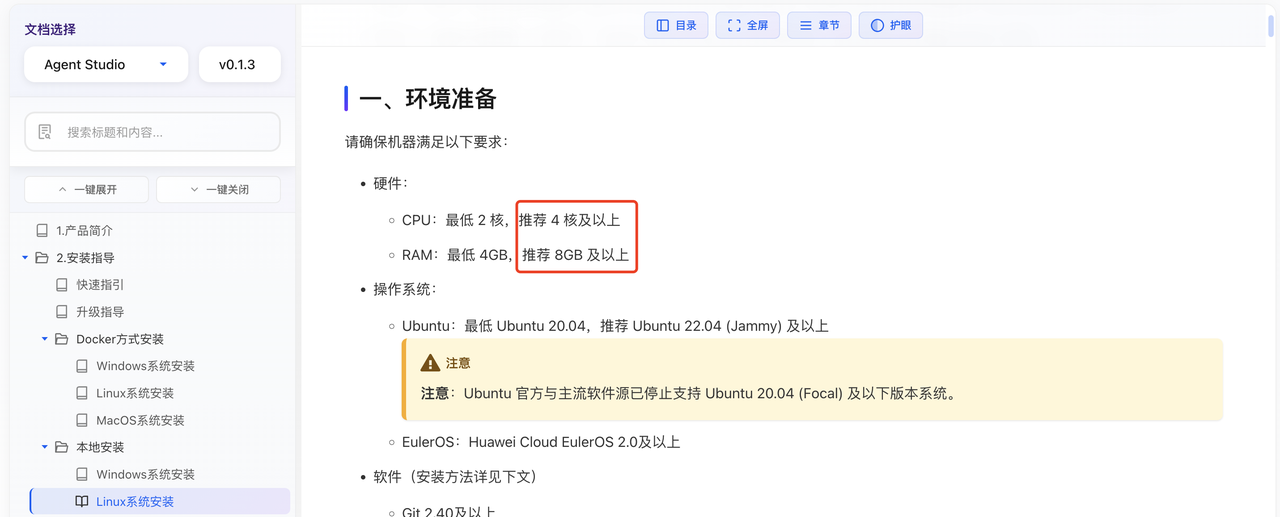This screenshot has width=1280, height=517.
Task: Click the 操作系统 bullet
Action: click(405, 289)
